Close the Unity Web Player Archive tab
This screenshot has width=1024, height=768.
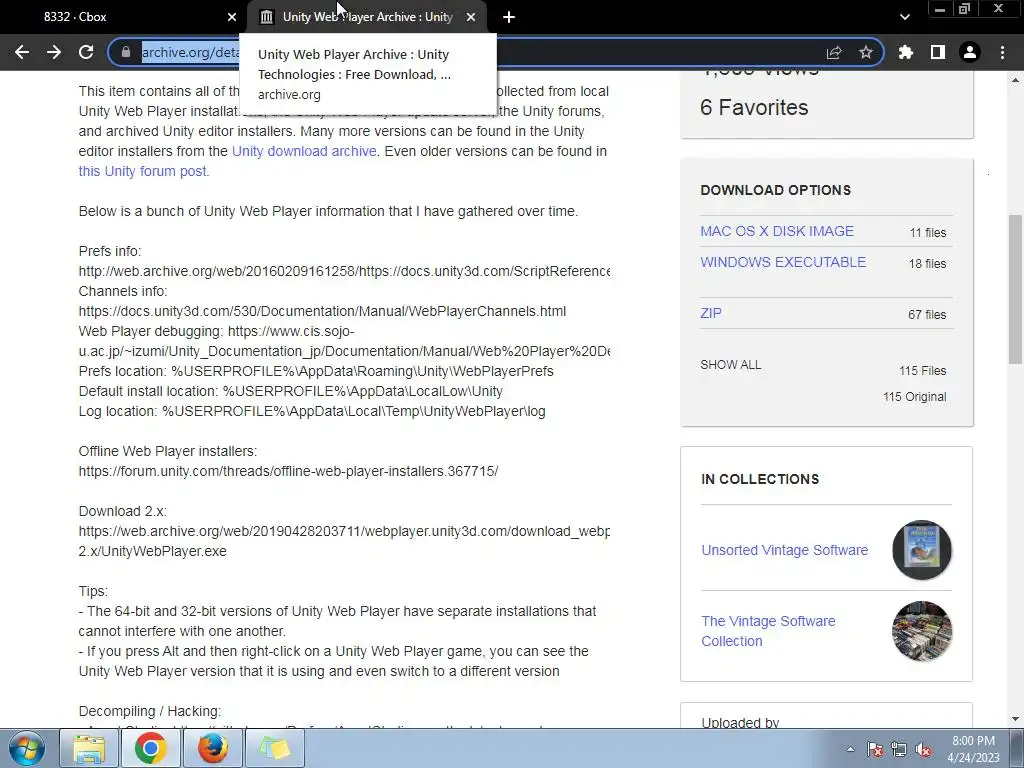[471, 17]
